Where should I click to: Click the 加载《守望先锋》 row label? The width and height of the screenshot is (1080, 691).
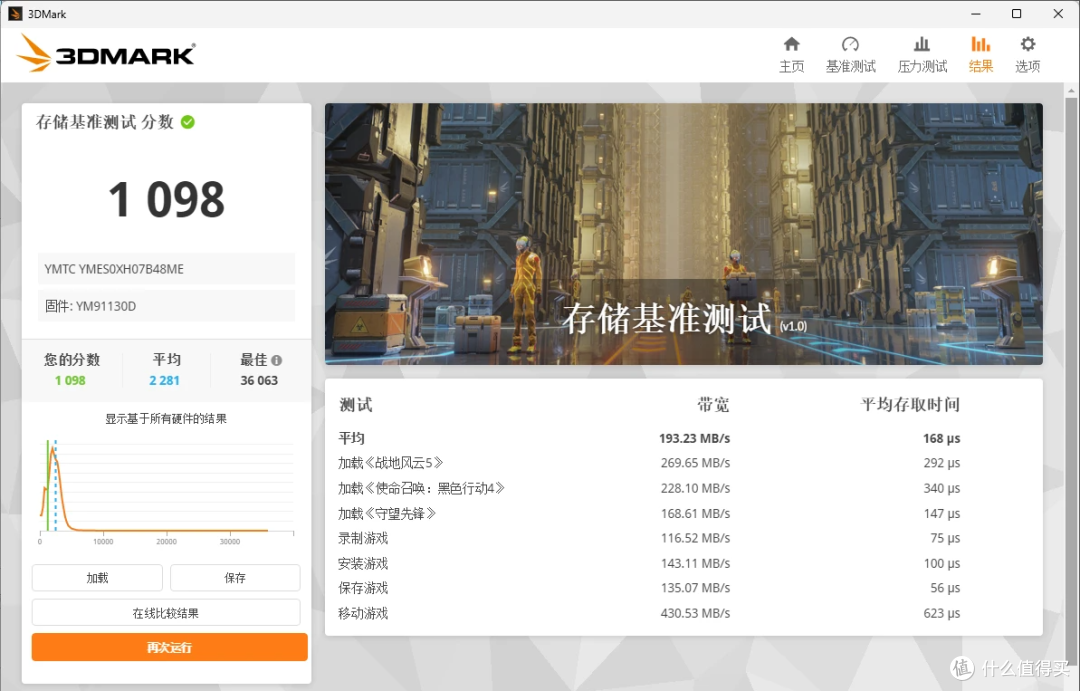click(387, 514)
